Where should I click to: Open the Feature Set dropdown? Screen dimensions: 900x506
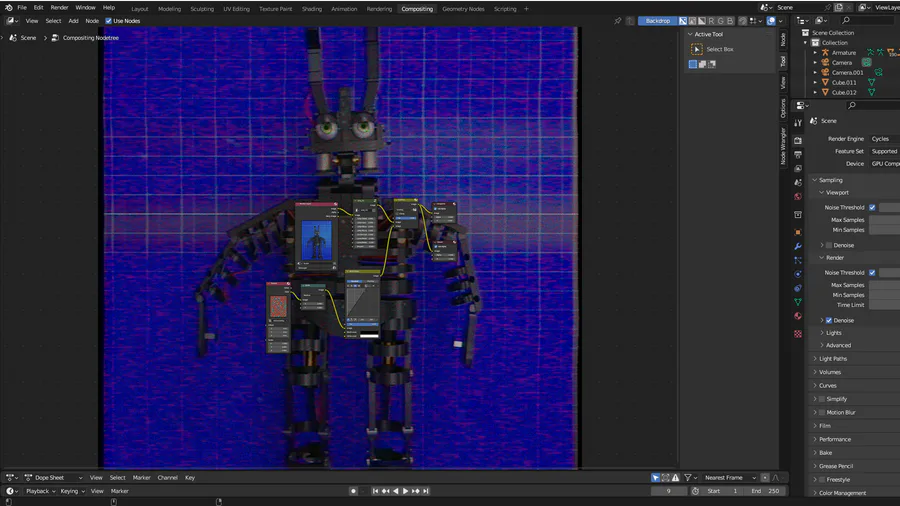coord(885,151)
